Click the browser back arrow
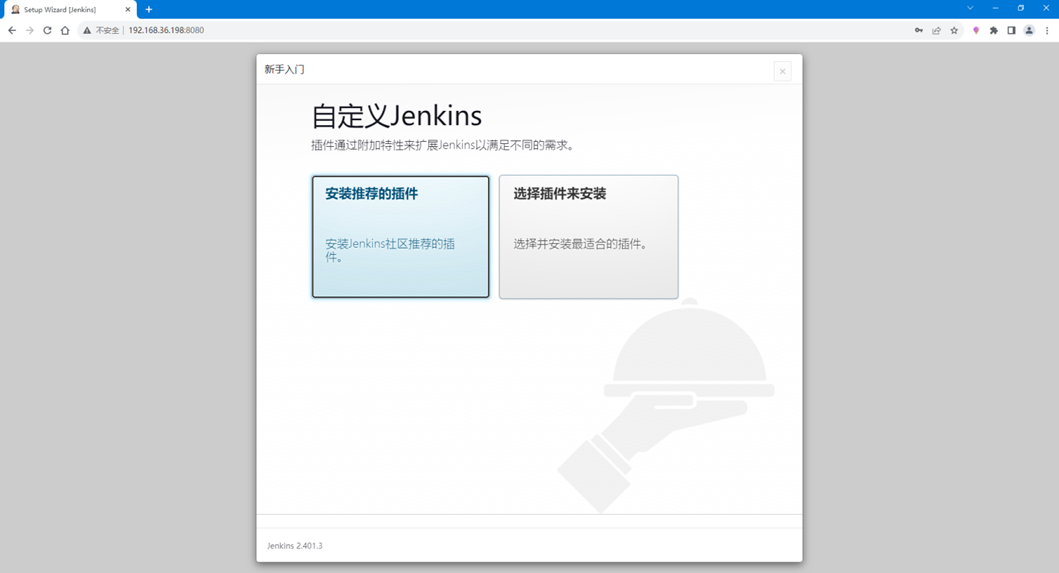1059x573 pixels. pos(12,30)
